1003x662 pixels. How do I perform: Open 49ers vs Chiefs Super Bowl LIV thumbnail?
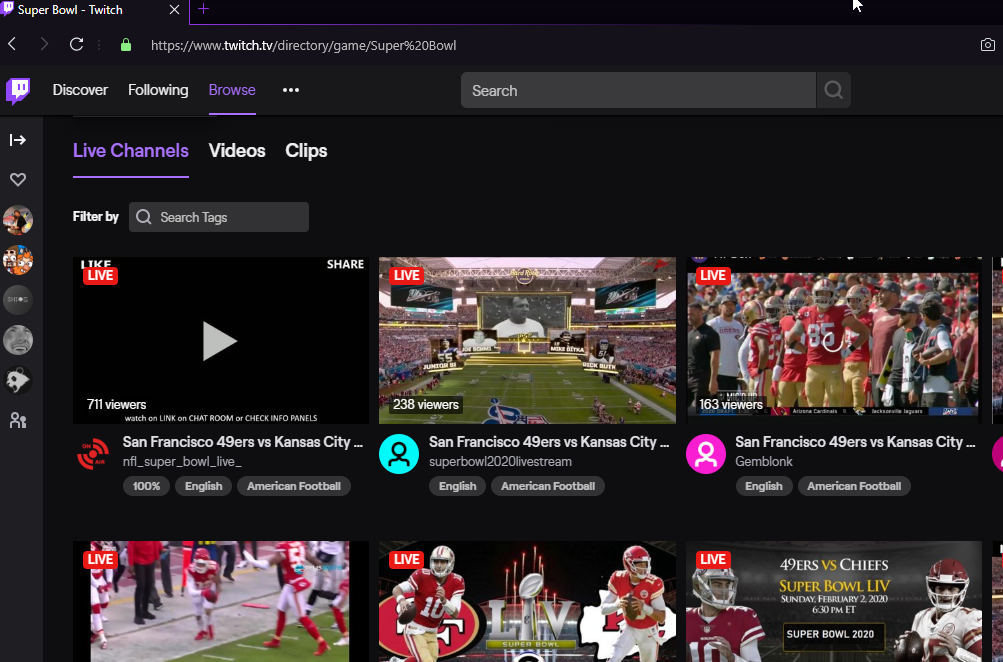[833, 602]
